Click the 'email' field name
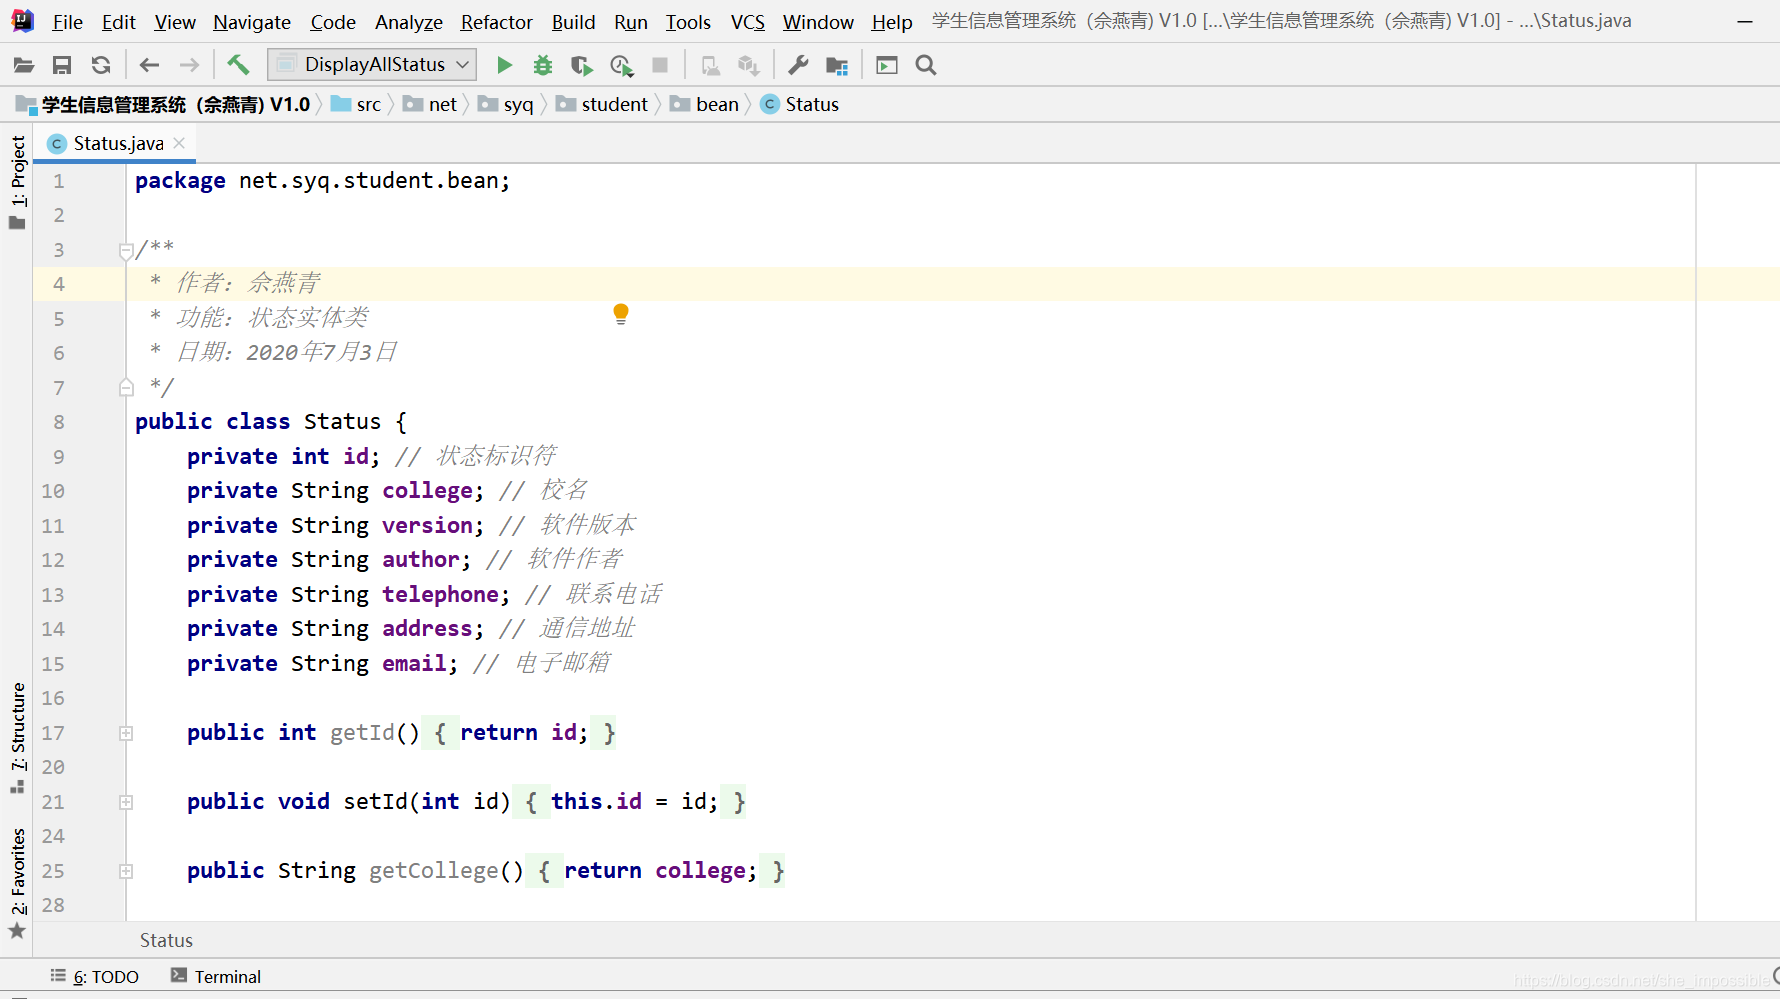 [414, 663]
